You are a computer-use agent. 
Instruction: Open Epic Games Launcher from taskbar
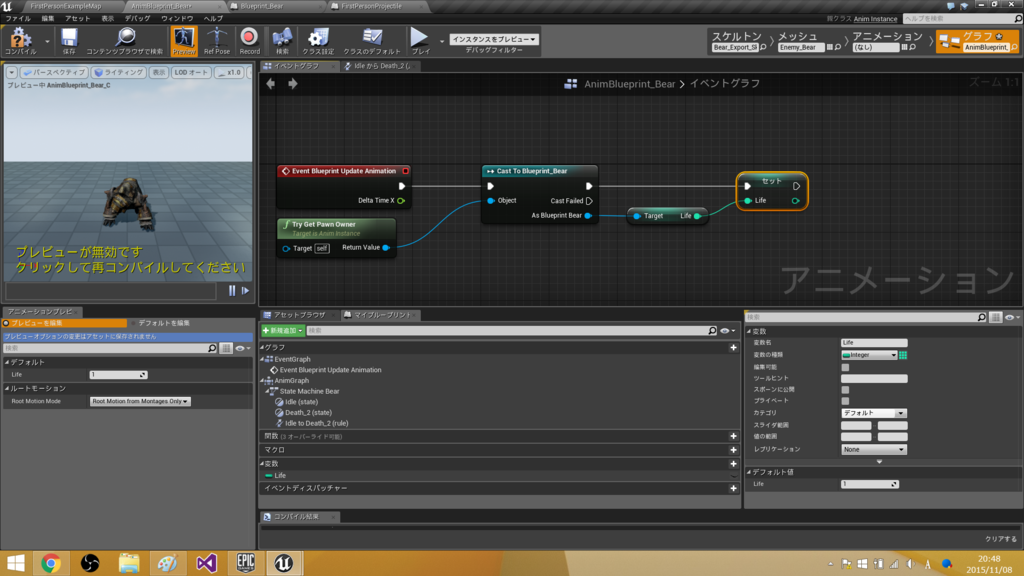tap(246, 563)
